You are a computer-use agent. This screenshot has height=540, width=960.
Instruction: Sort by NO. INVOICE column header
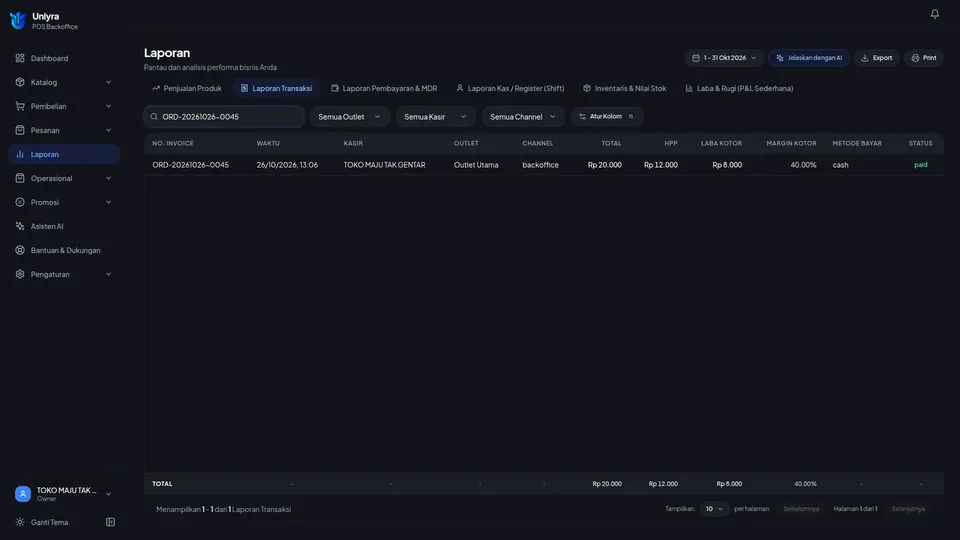(173, 143)
